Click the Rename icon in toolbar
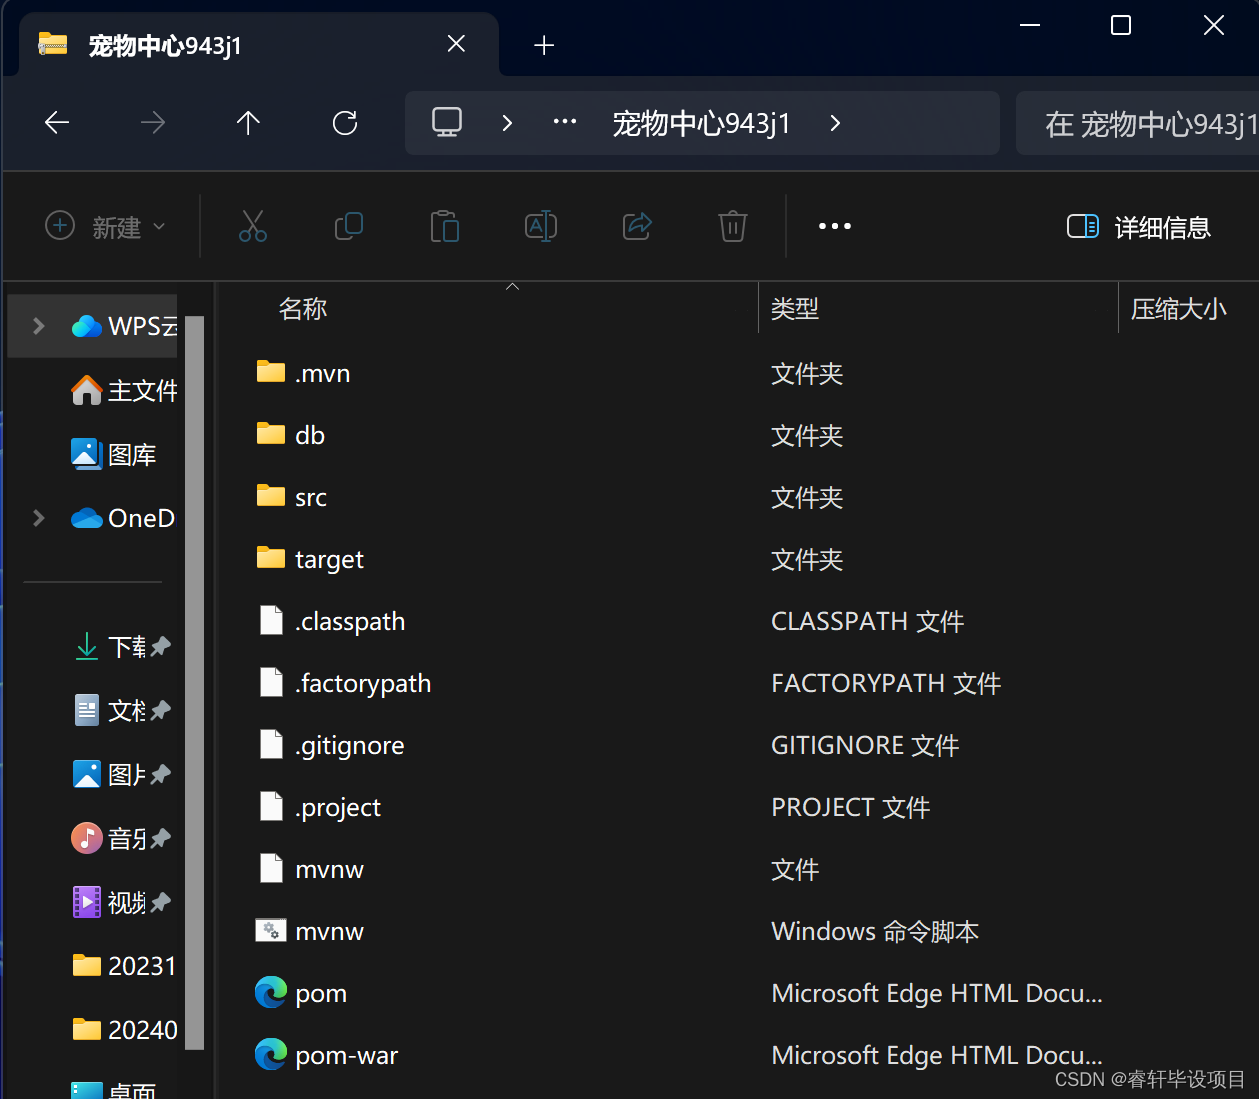The width and height of the screenshot is (1259, 1099). click(541, 226)
